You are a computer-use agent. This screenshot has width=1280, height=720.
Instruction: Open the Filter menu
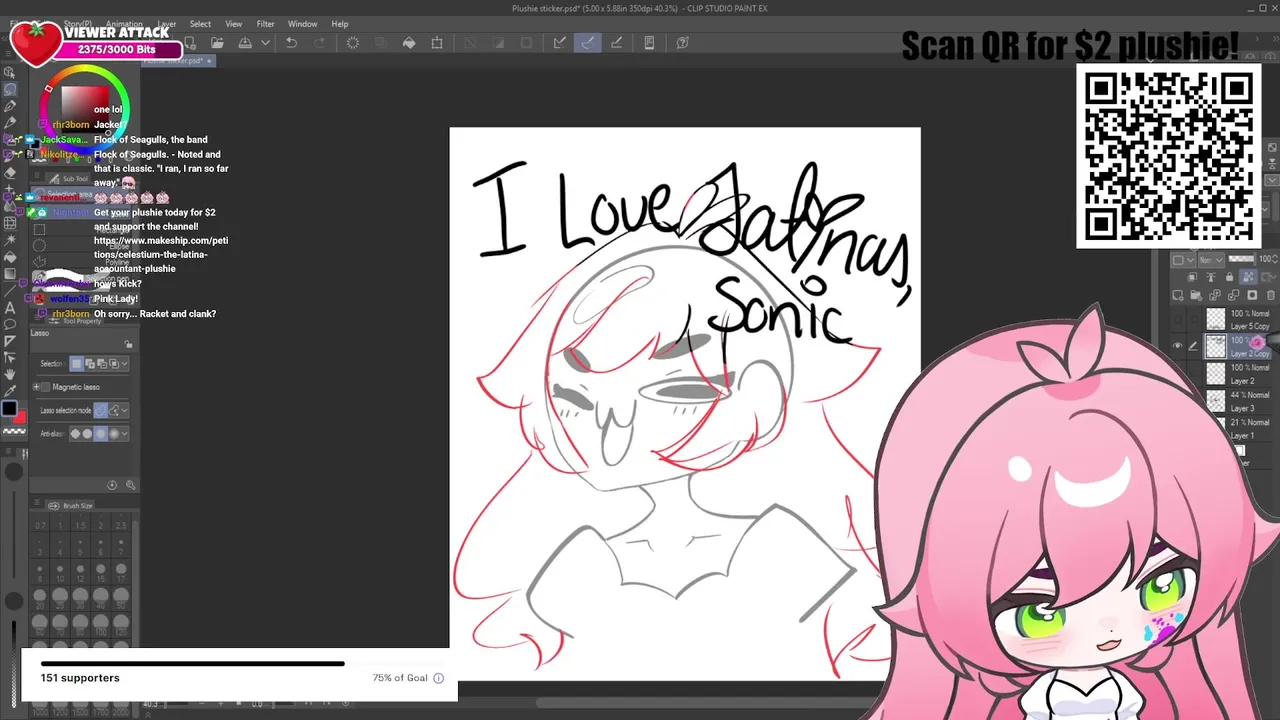265,24
